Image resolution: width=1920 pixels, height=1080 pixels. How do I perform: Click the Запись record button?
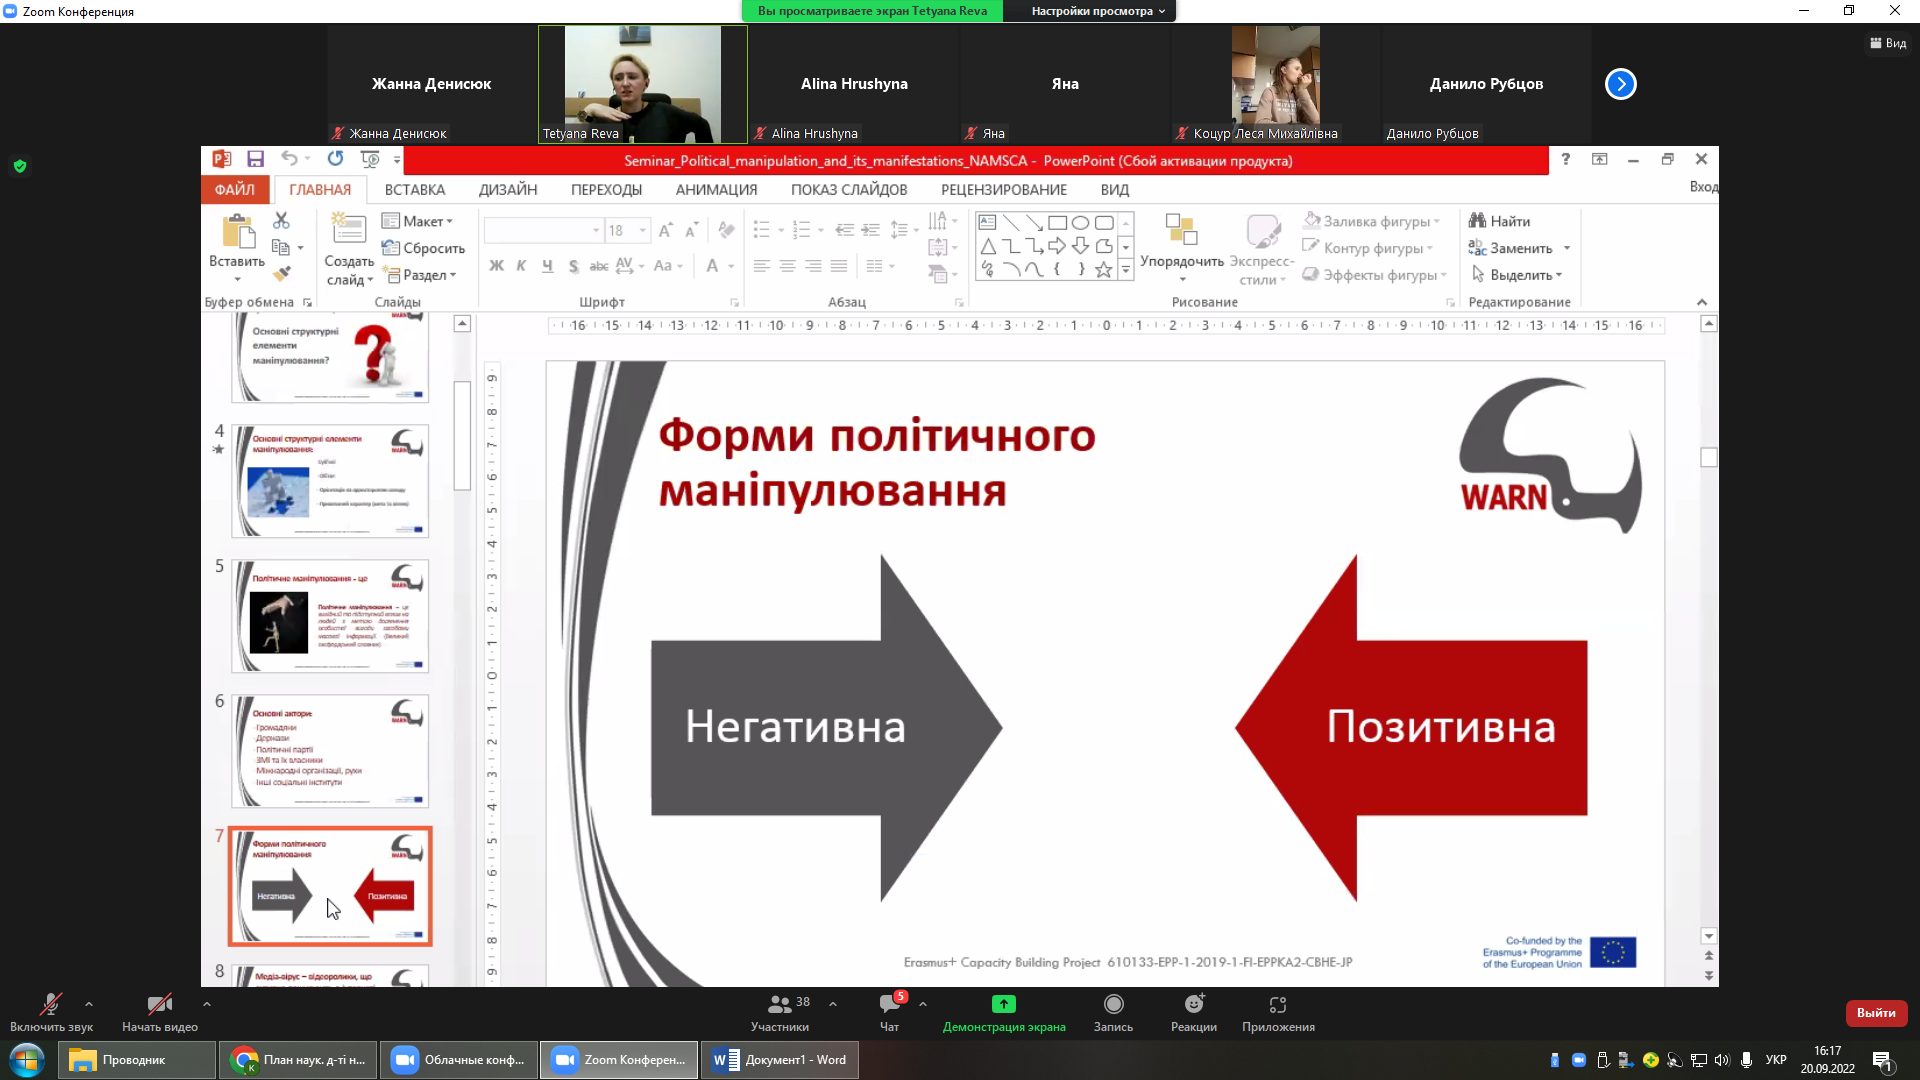[x=1113, y=1012]
